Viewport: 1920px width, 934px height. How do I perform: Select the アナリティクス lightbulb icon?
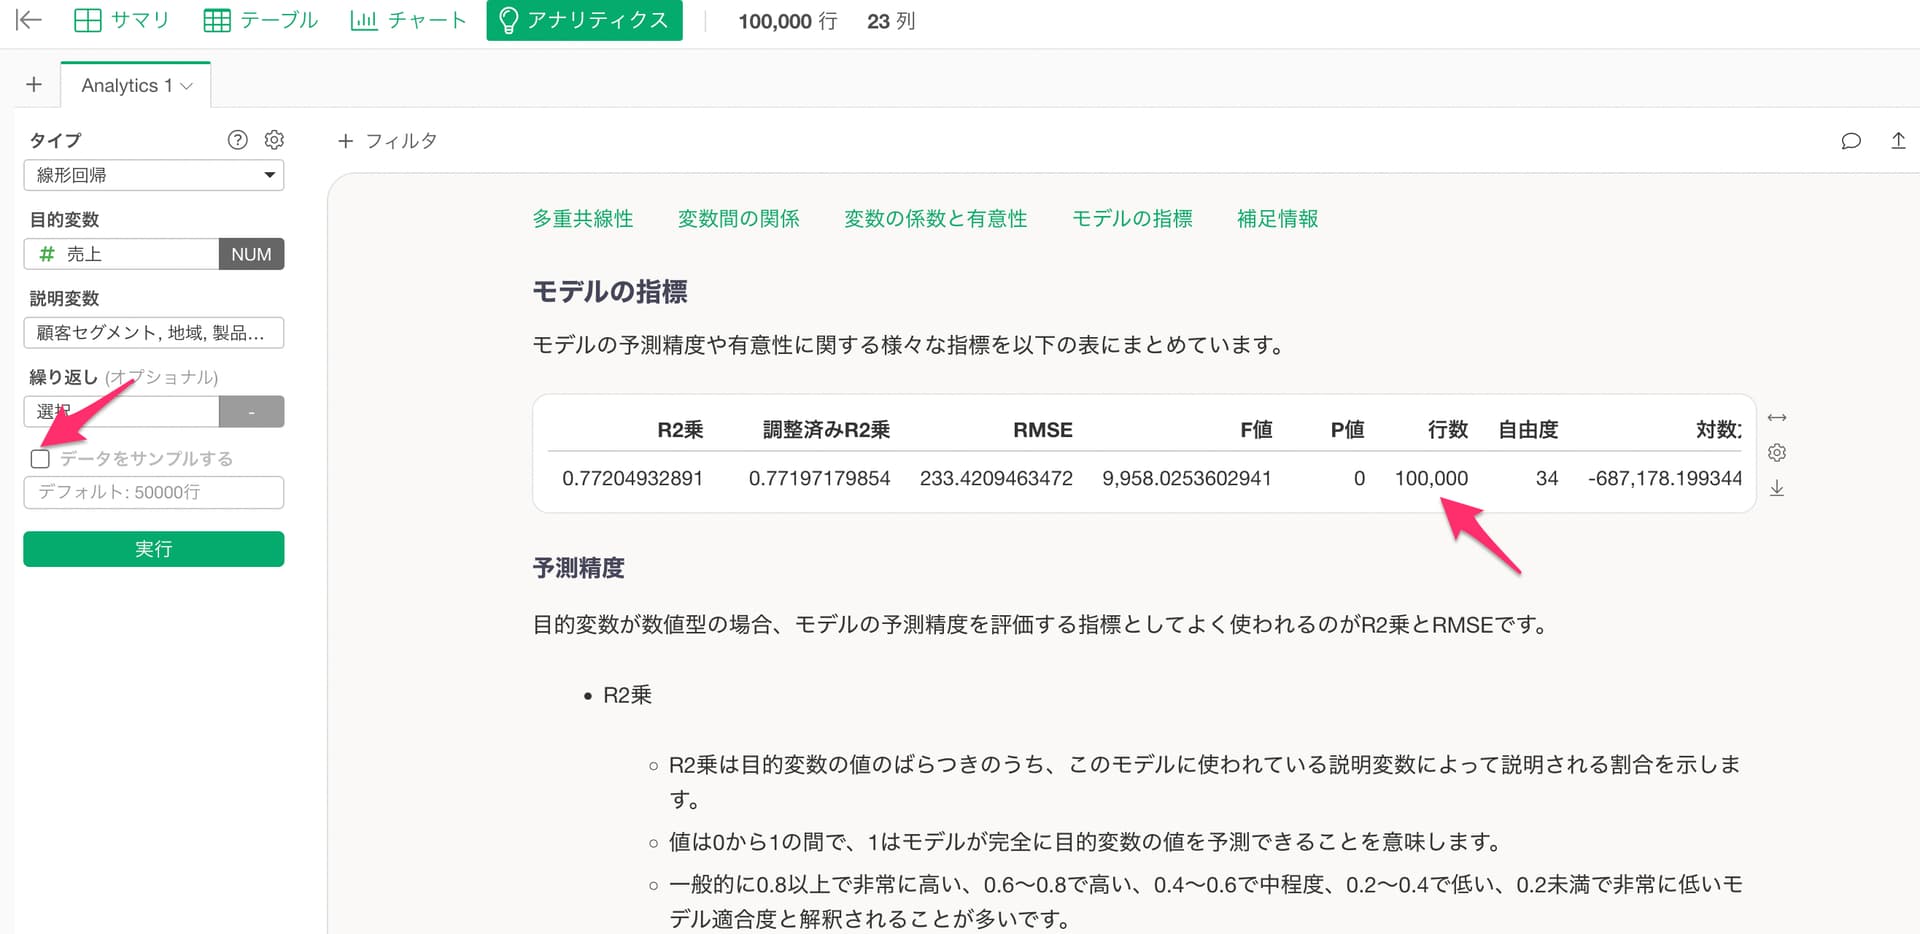[x=584, y=19]
